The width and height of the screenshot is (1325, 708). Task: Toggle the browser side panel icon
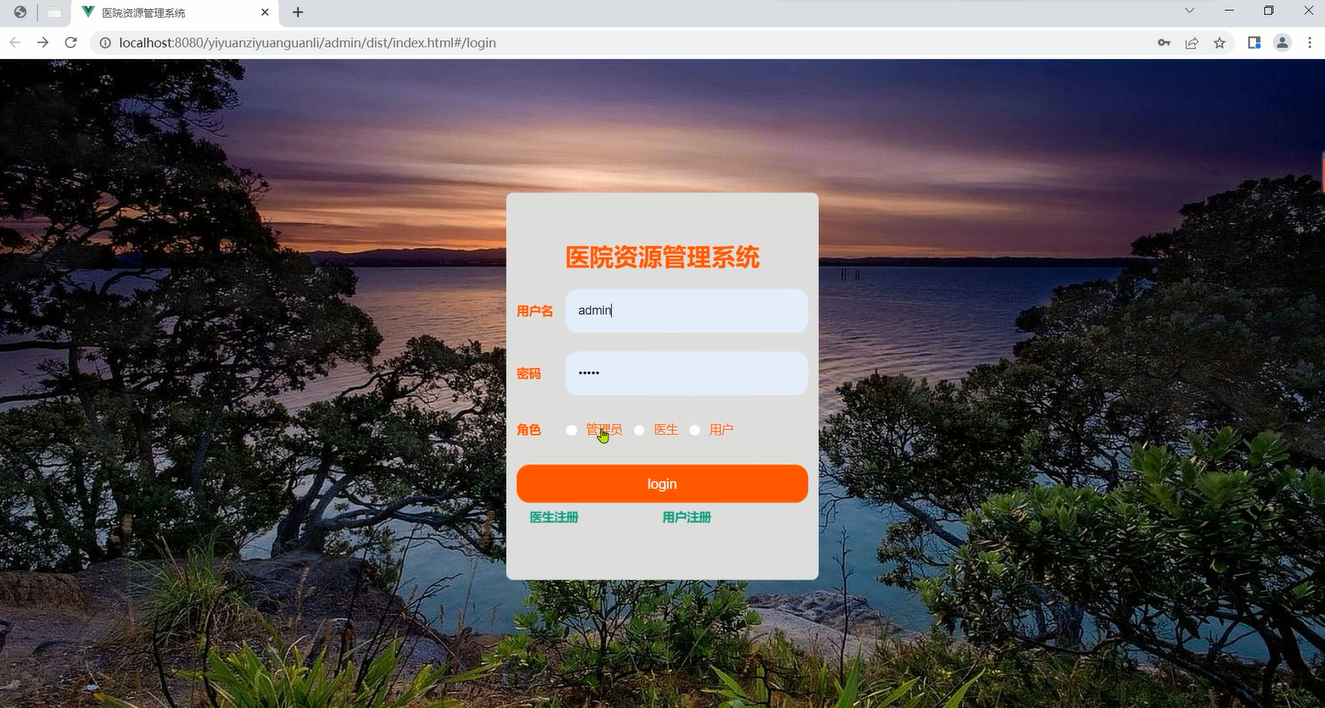[1254, 43]
